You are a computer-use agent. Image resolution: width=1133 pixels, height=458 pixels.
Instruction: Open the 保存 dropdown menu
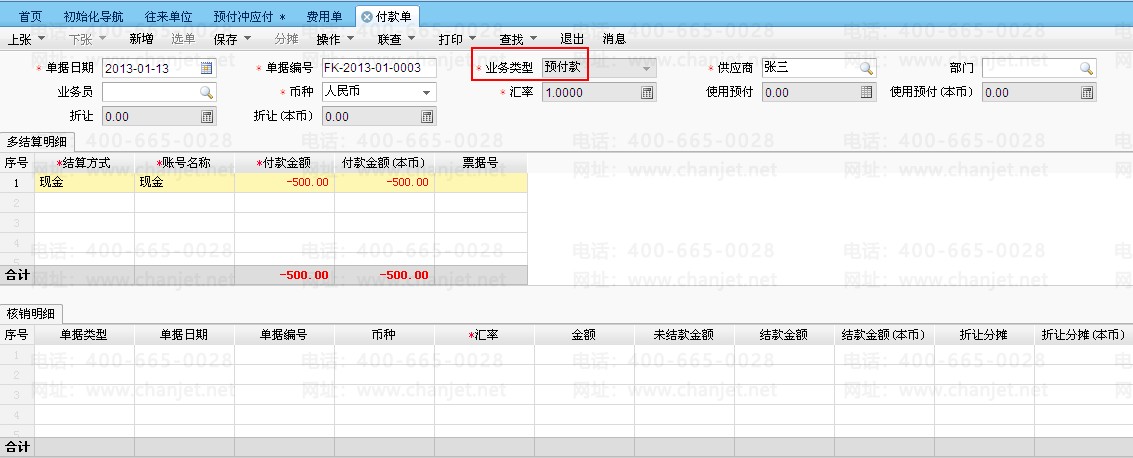(247, 39)
